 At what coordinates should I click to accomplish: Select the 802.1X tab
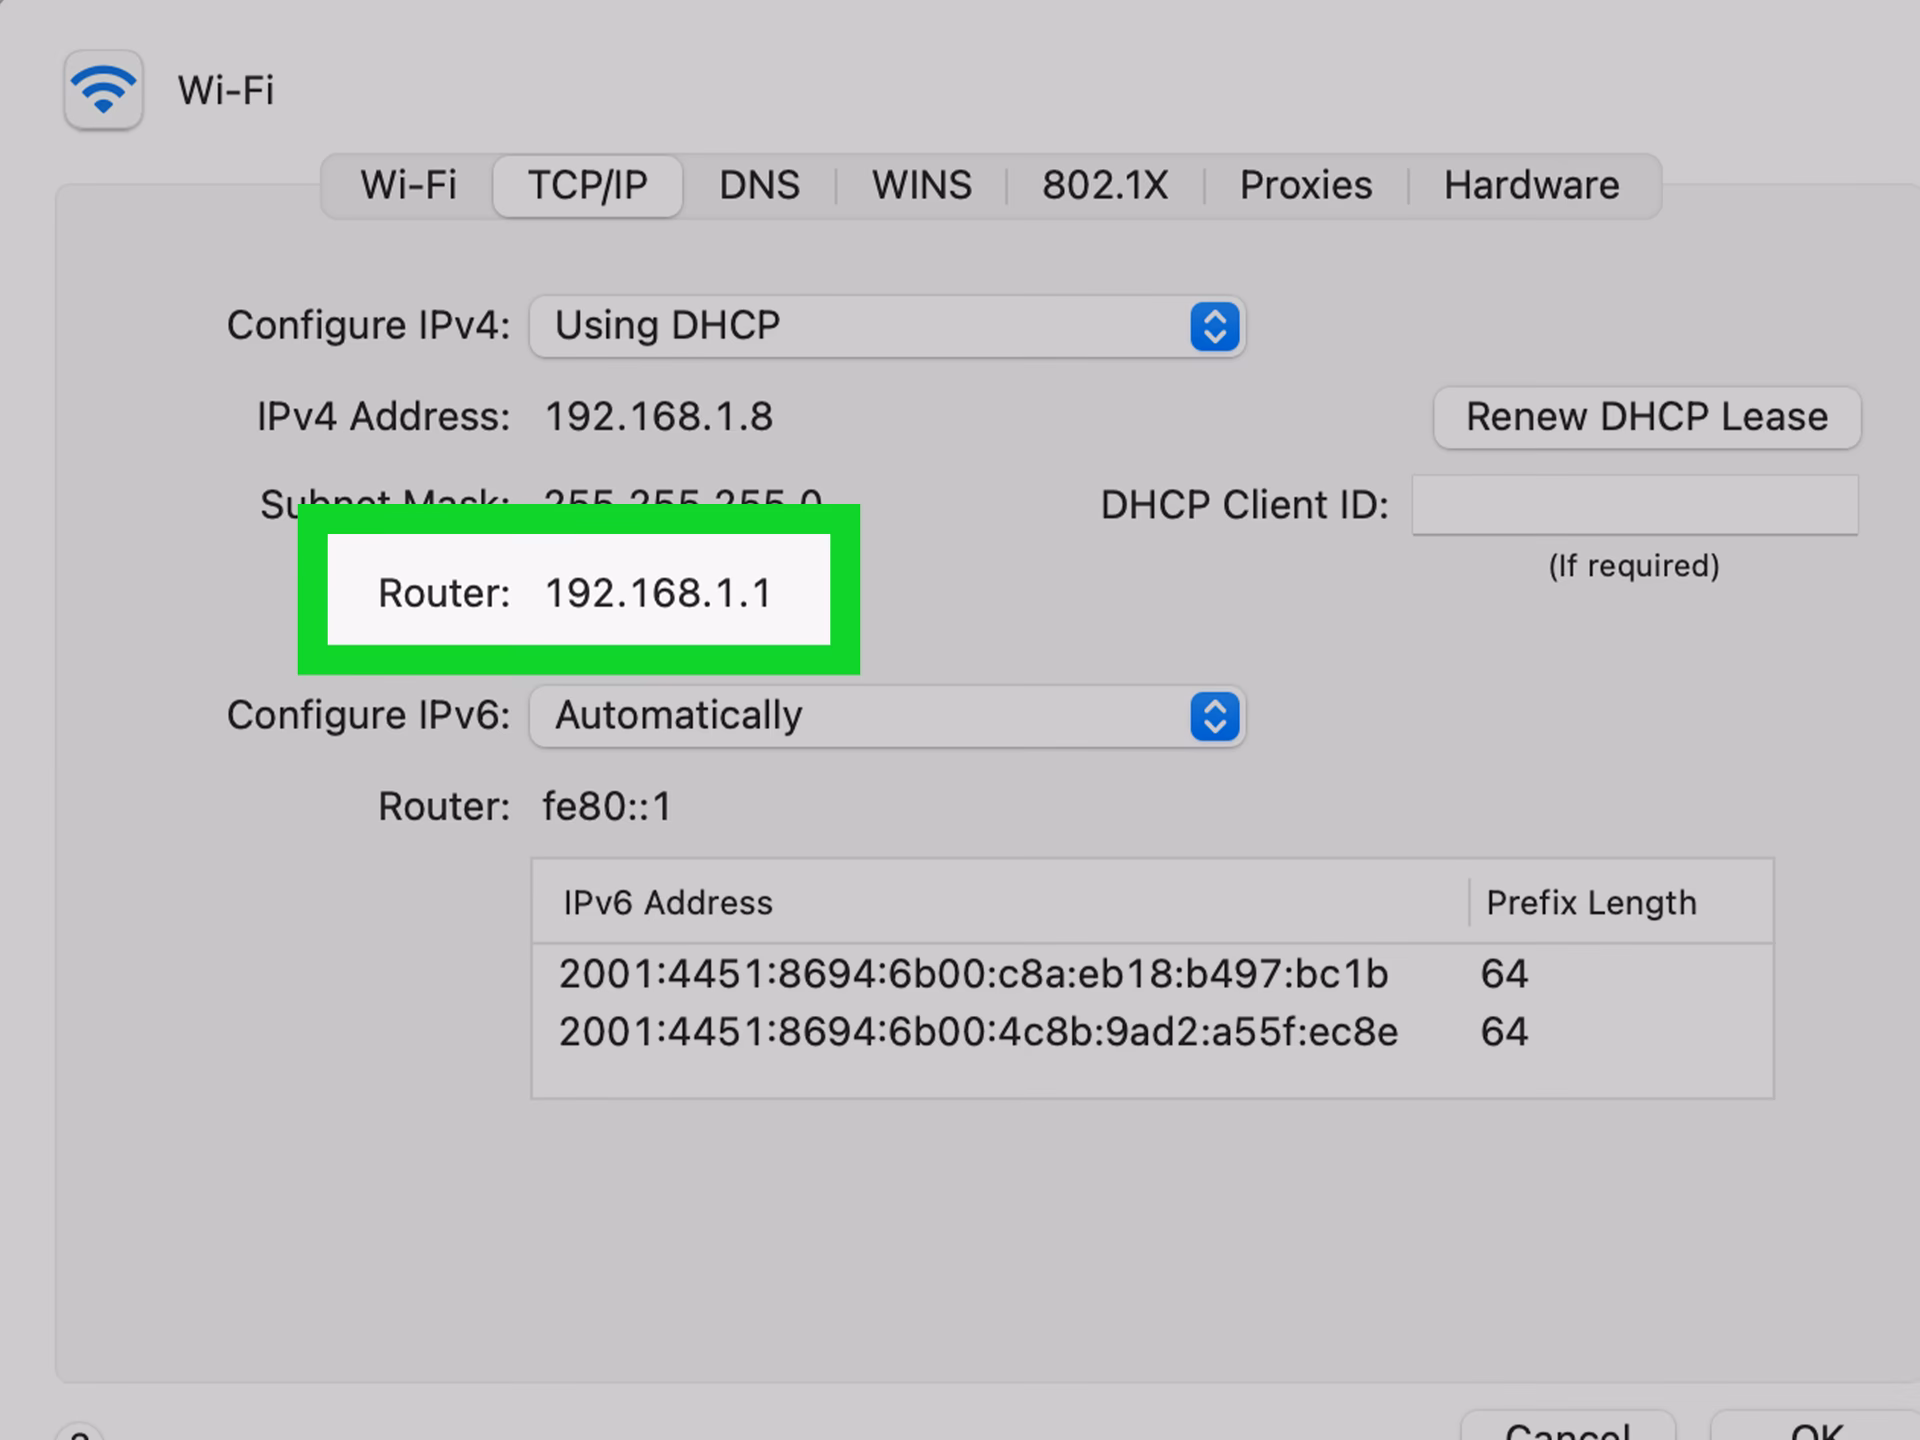pyautogui.click(x=1105, y=185)
